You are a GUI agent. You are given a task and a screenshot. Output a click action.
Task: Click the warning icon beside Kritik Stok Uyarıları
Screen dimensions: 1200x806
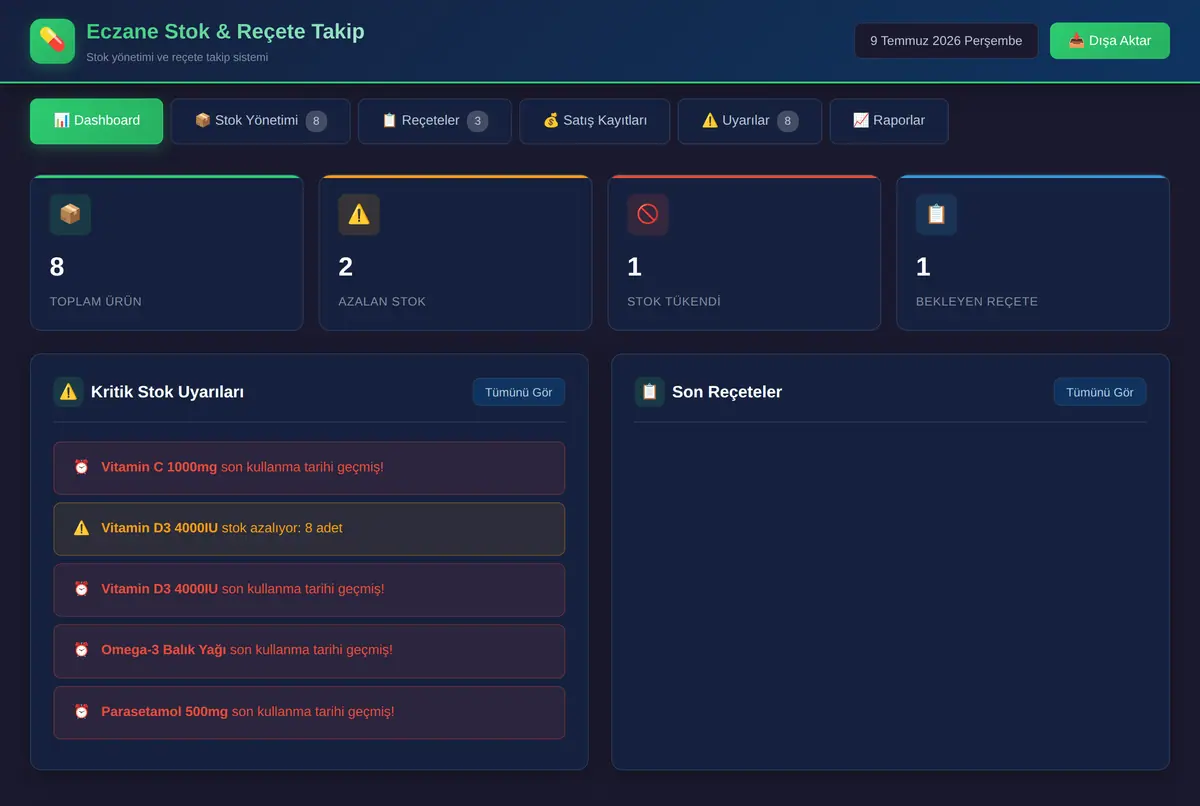coord(68,392)
